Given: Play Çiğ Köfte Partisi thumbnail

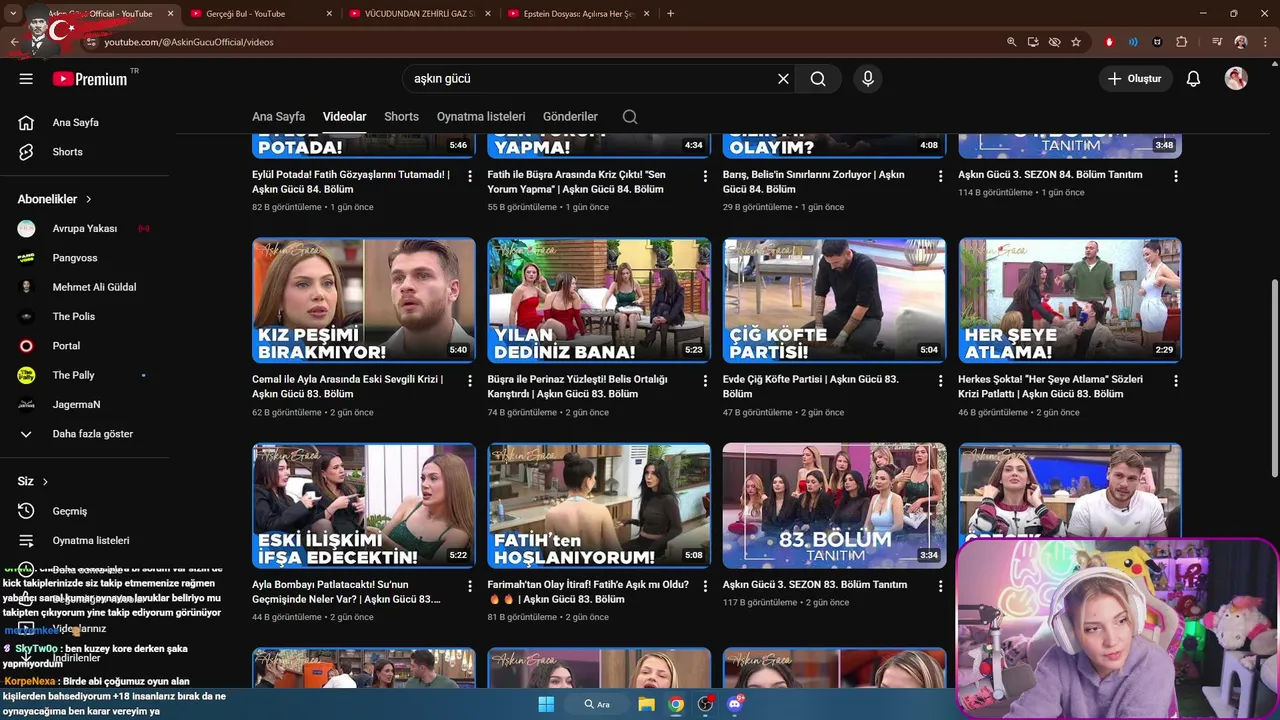Looking at the screenshot, I should (834, 300).
